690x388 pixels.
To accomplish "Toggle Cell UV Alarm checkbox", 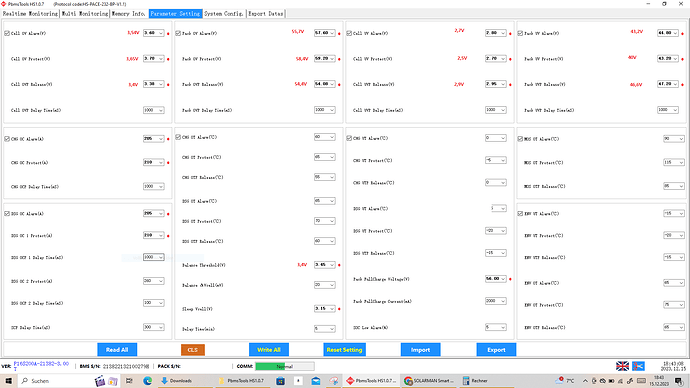I will pos(349,33).
